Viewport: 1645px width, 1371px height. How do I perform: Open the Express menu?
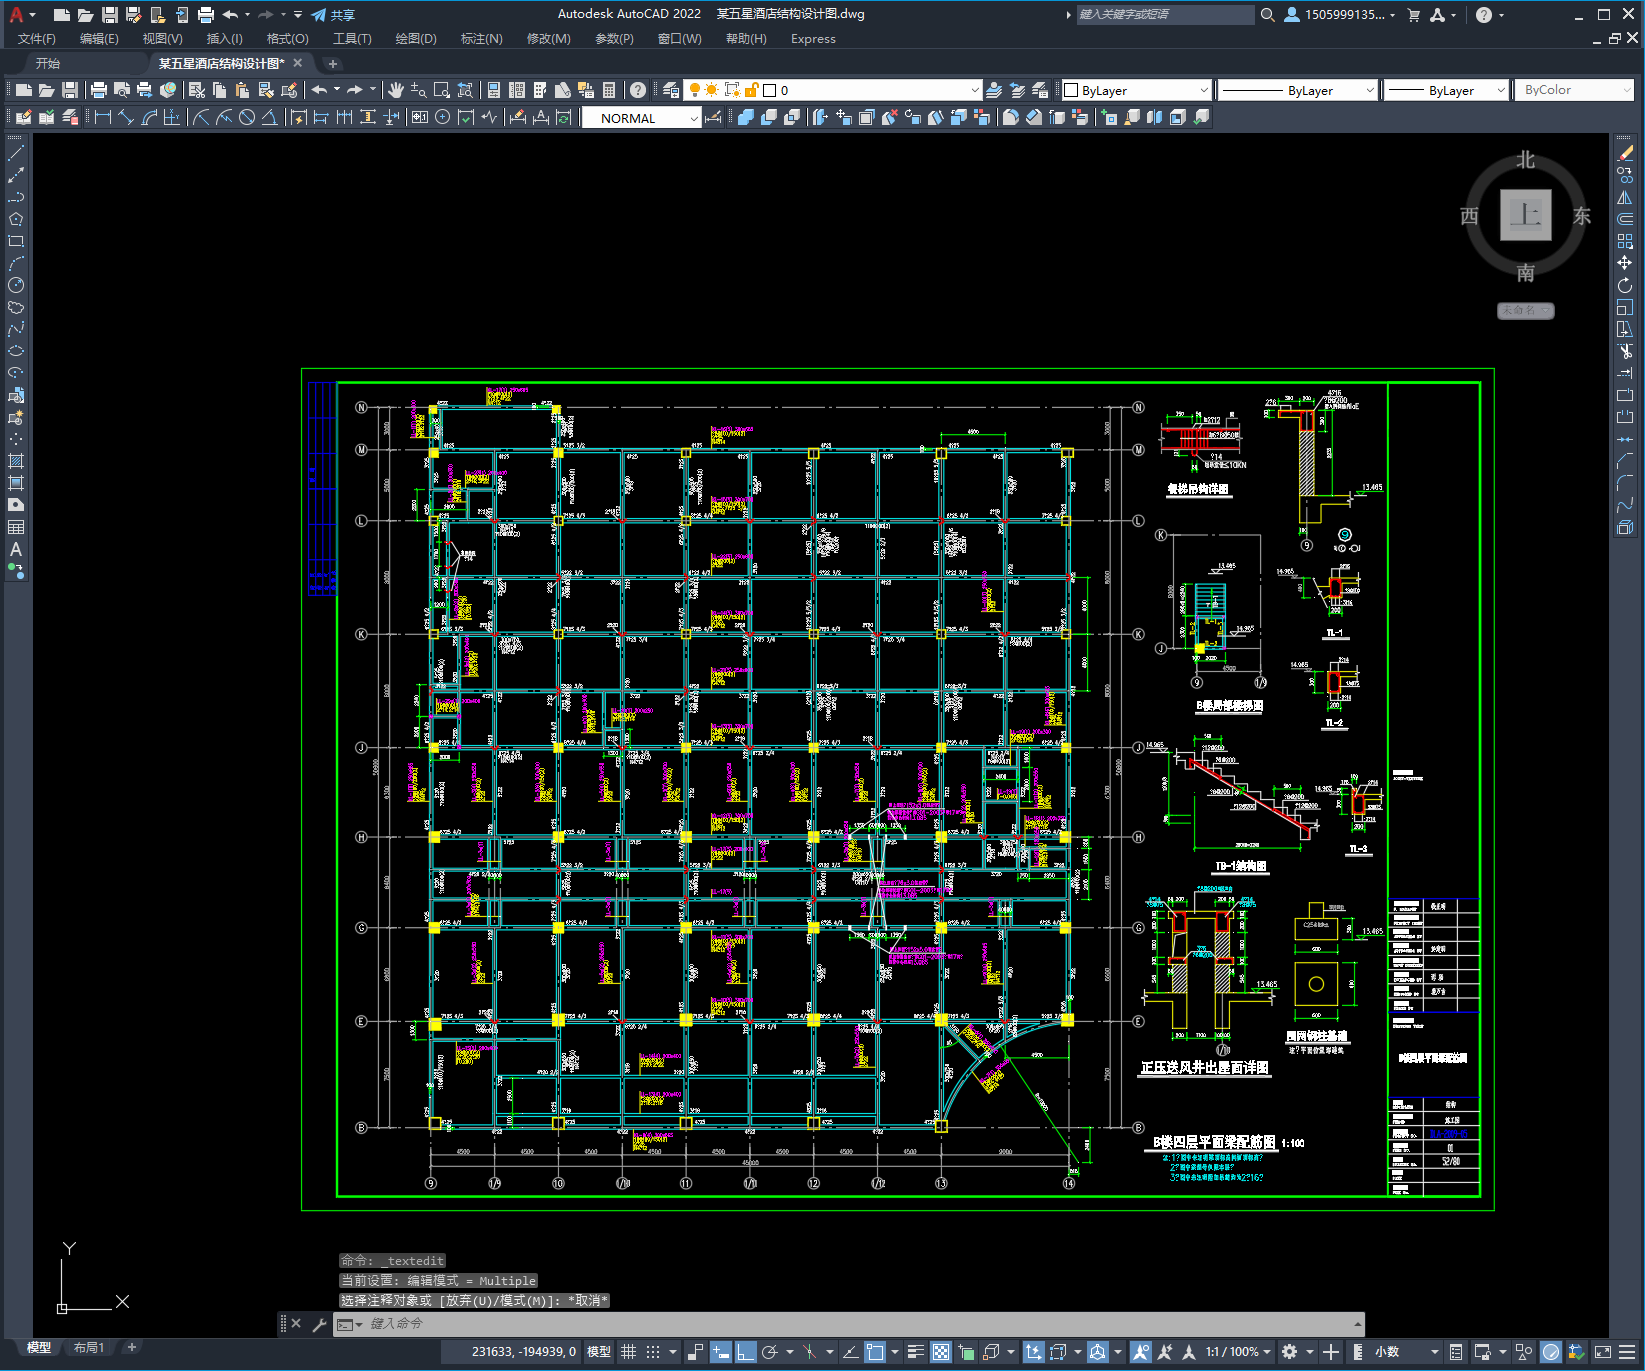(x=813, y=39)
